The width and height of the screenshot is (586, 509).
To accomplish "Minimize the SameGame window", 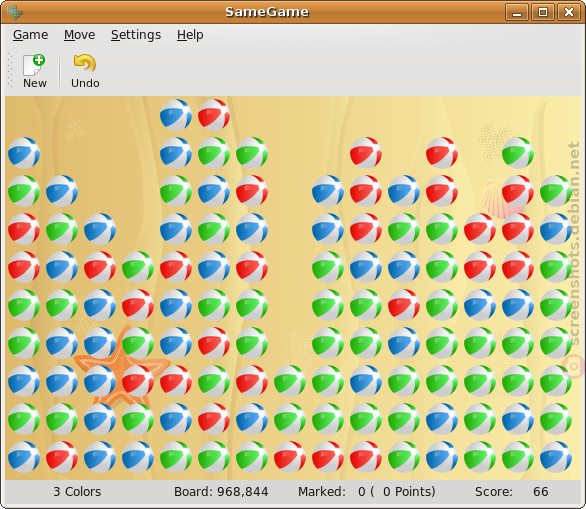I will (x=517, y=12).
